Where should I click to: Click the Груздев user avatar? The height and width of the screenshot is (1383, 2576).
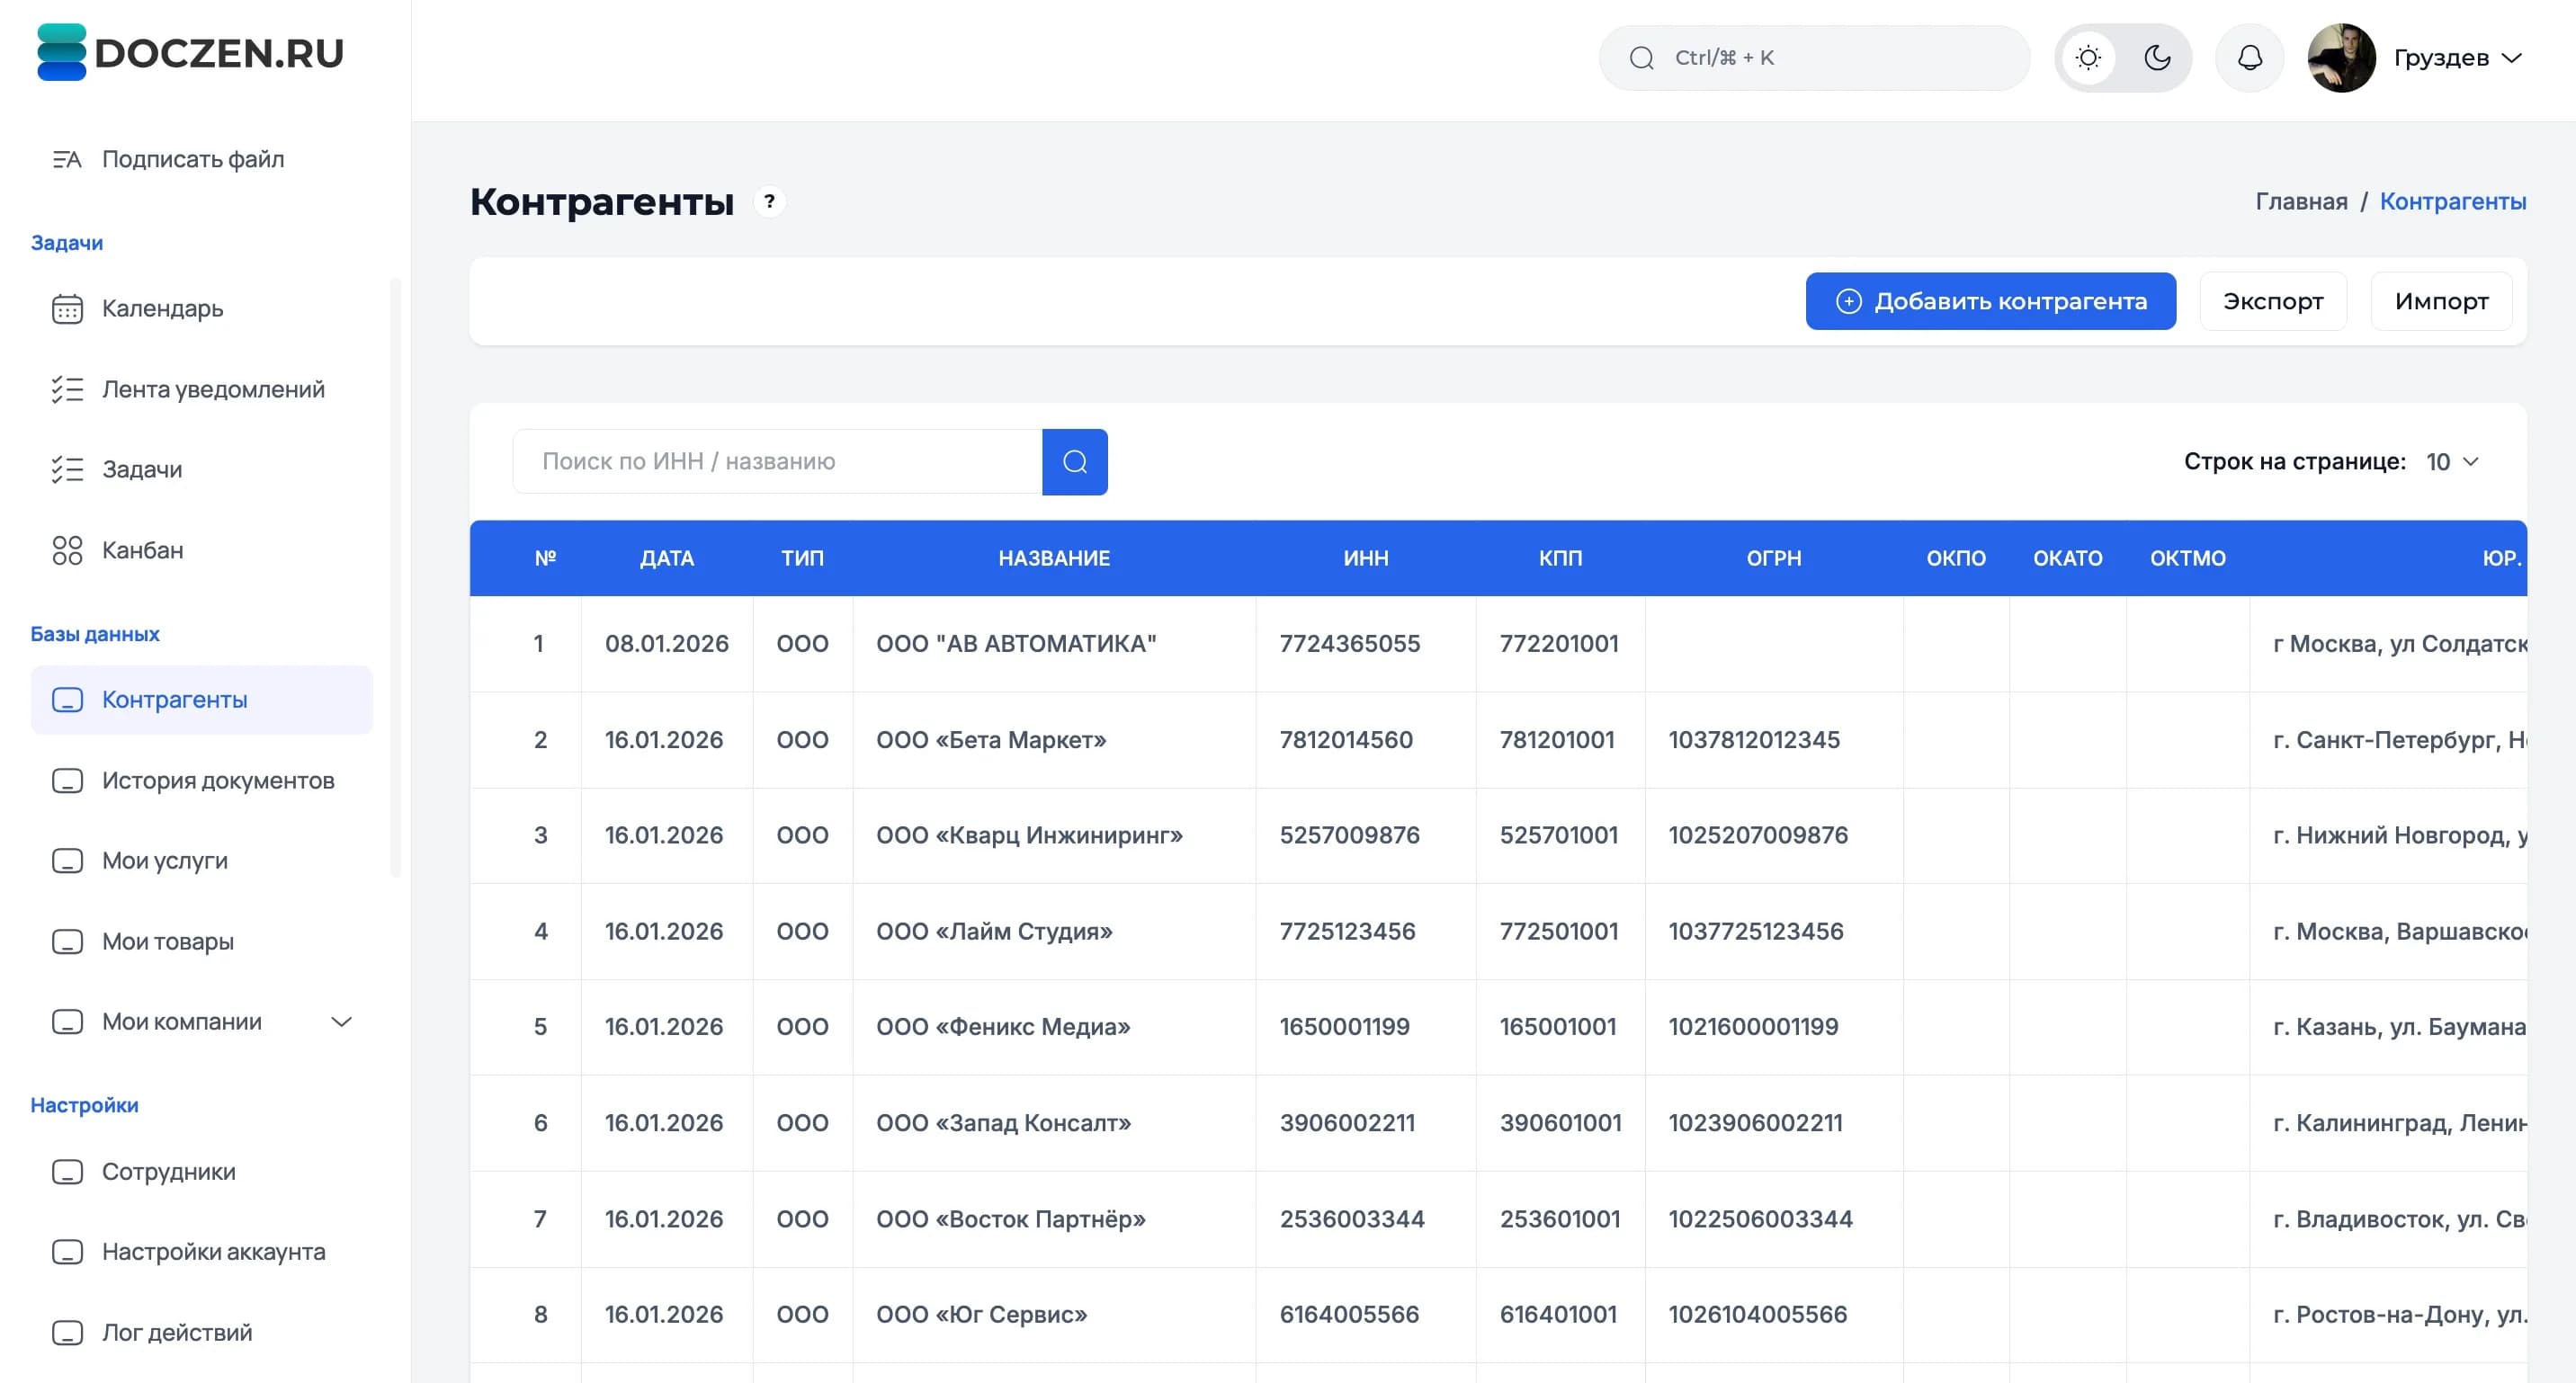[x=2341, y=58]
